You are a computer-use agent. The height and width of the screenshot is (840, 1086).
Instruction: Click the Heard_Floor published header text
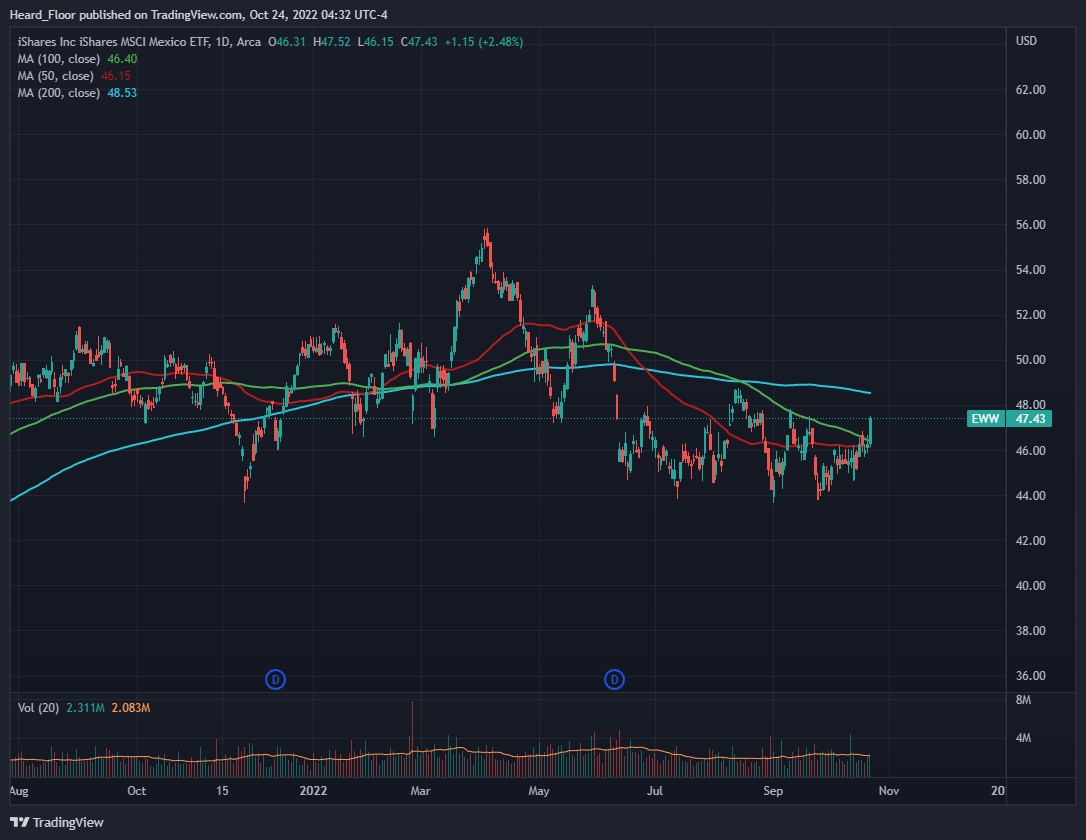(x=198, y=15)
